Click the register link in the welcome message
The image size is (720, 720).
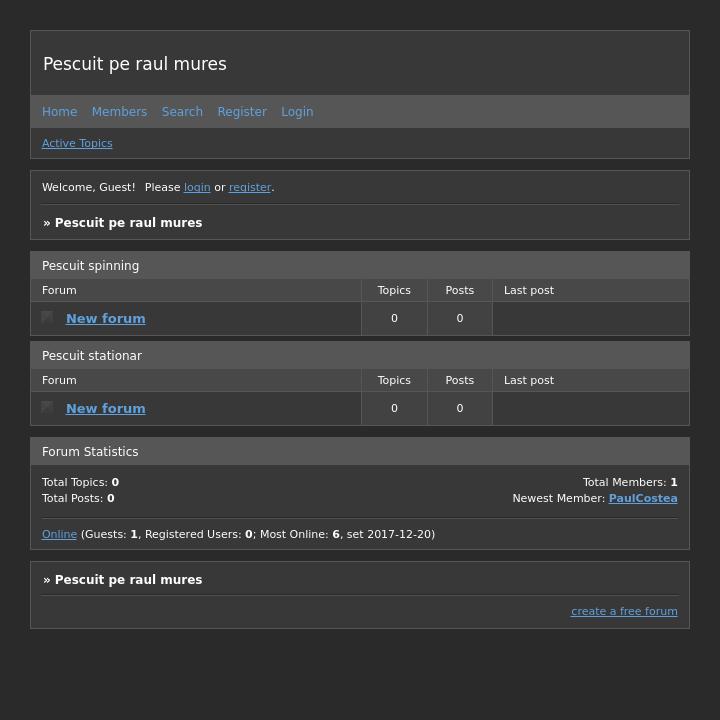click(x=250, y=188)
